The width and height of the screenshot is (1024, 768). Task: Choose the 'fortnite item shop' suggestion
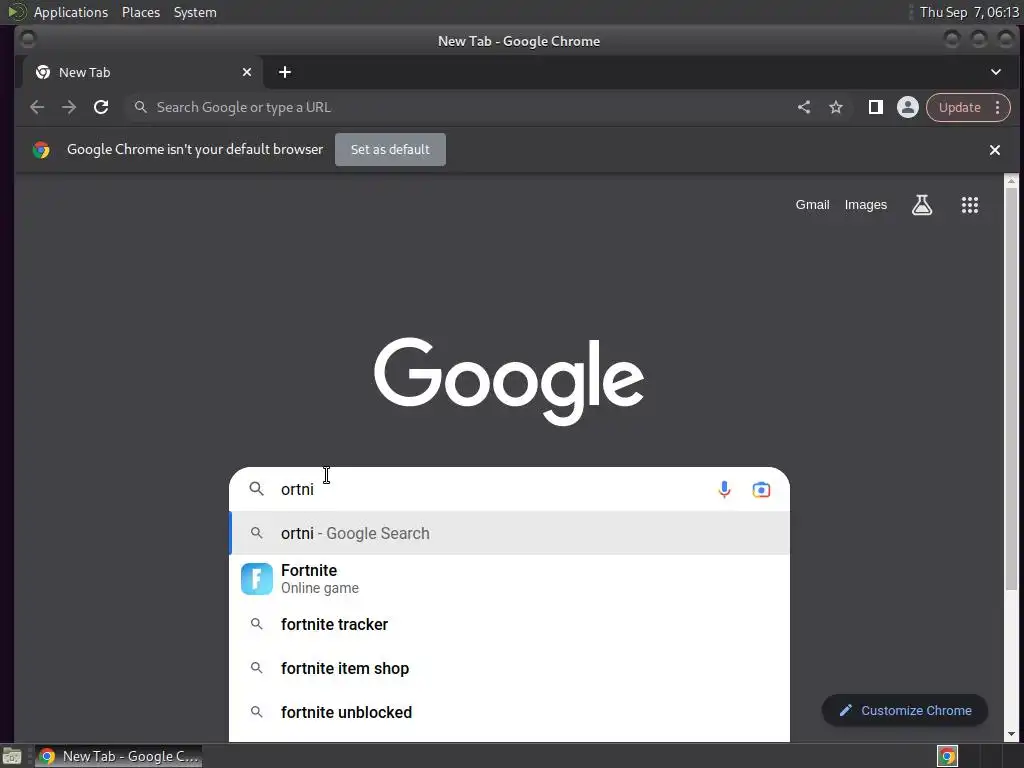point(509,668)
